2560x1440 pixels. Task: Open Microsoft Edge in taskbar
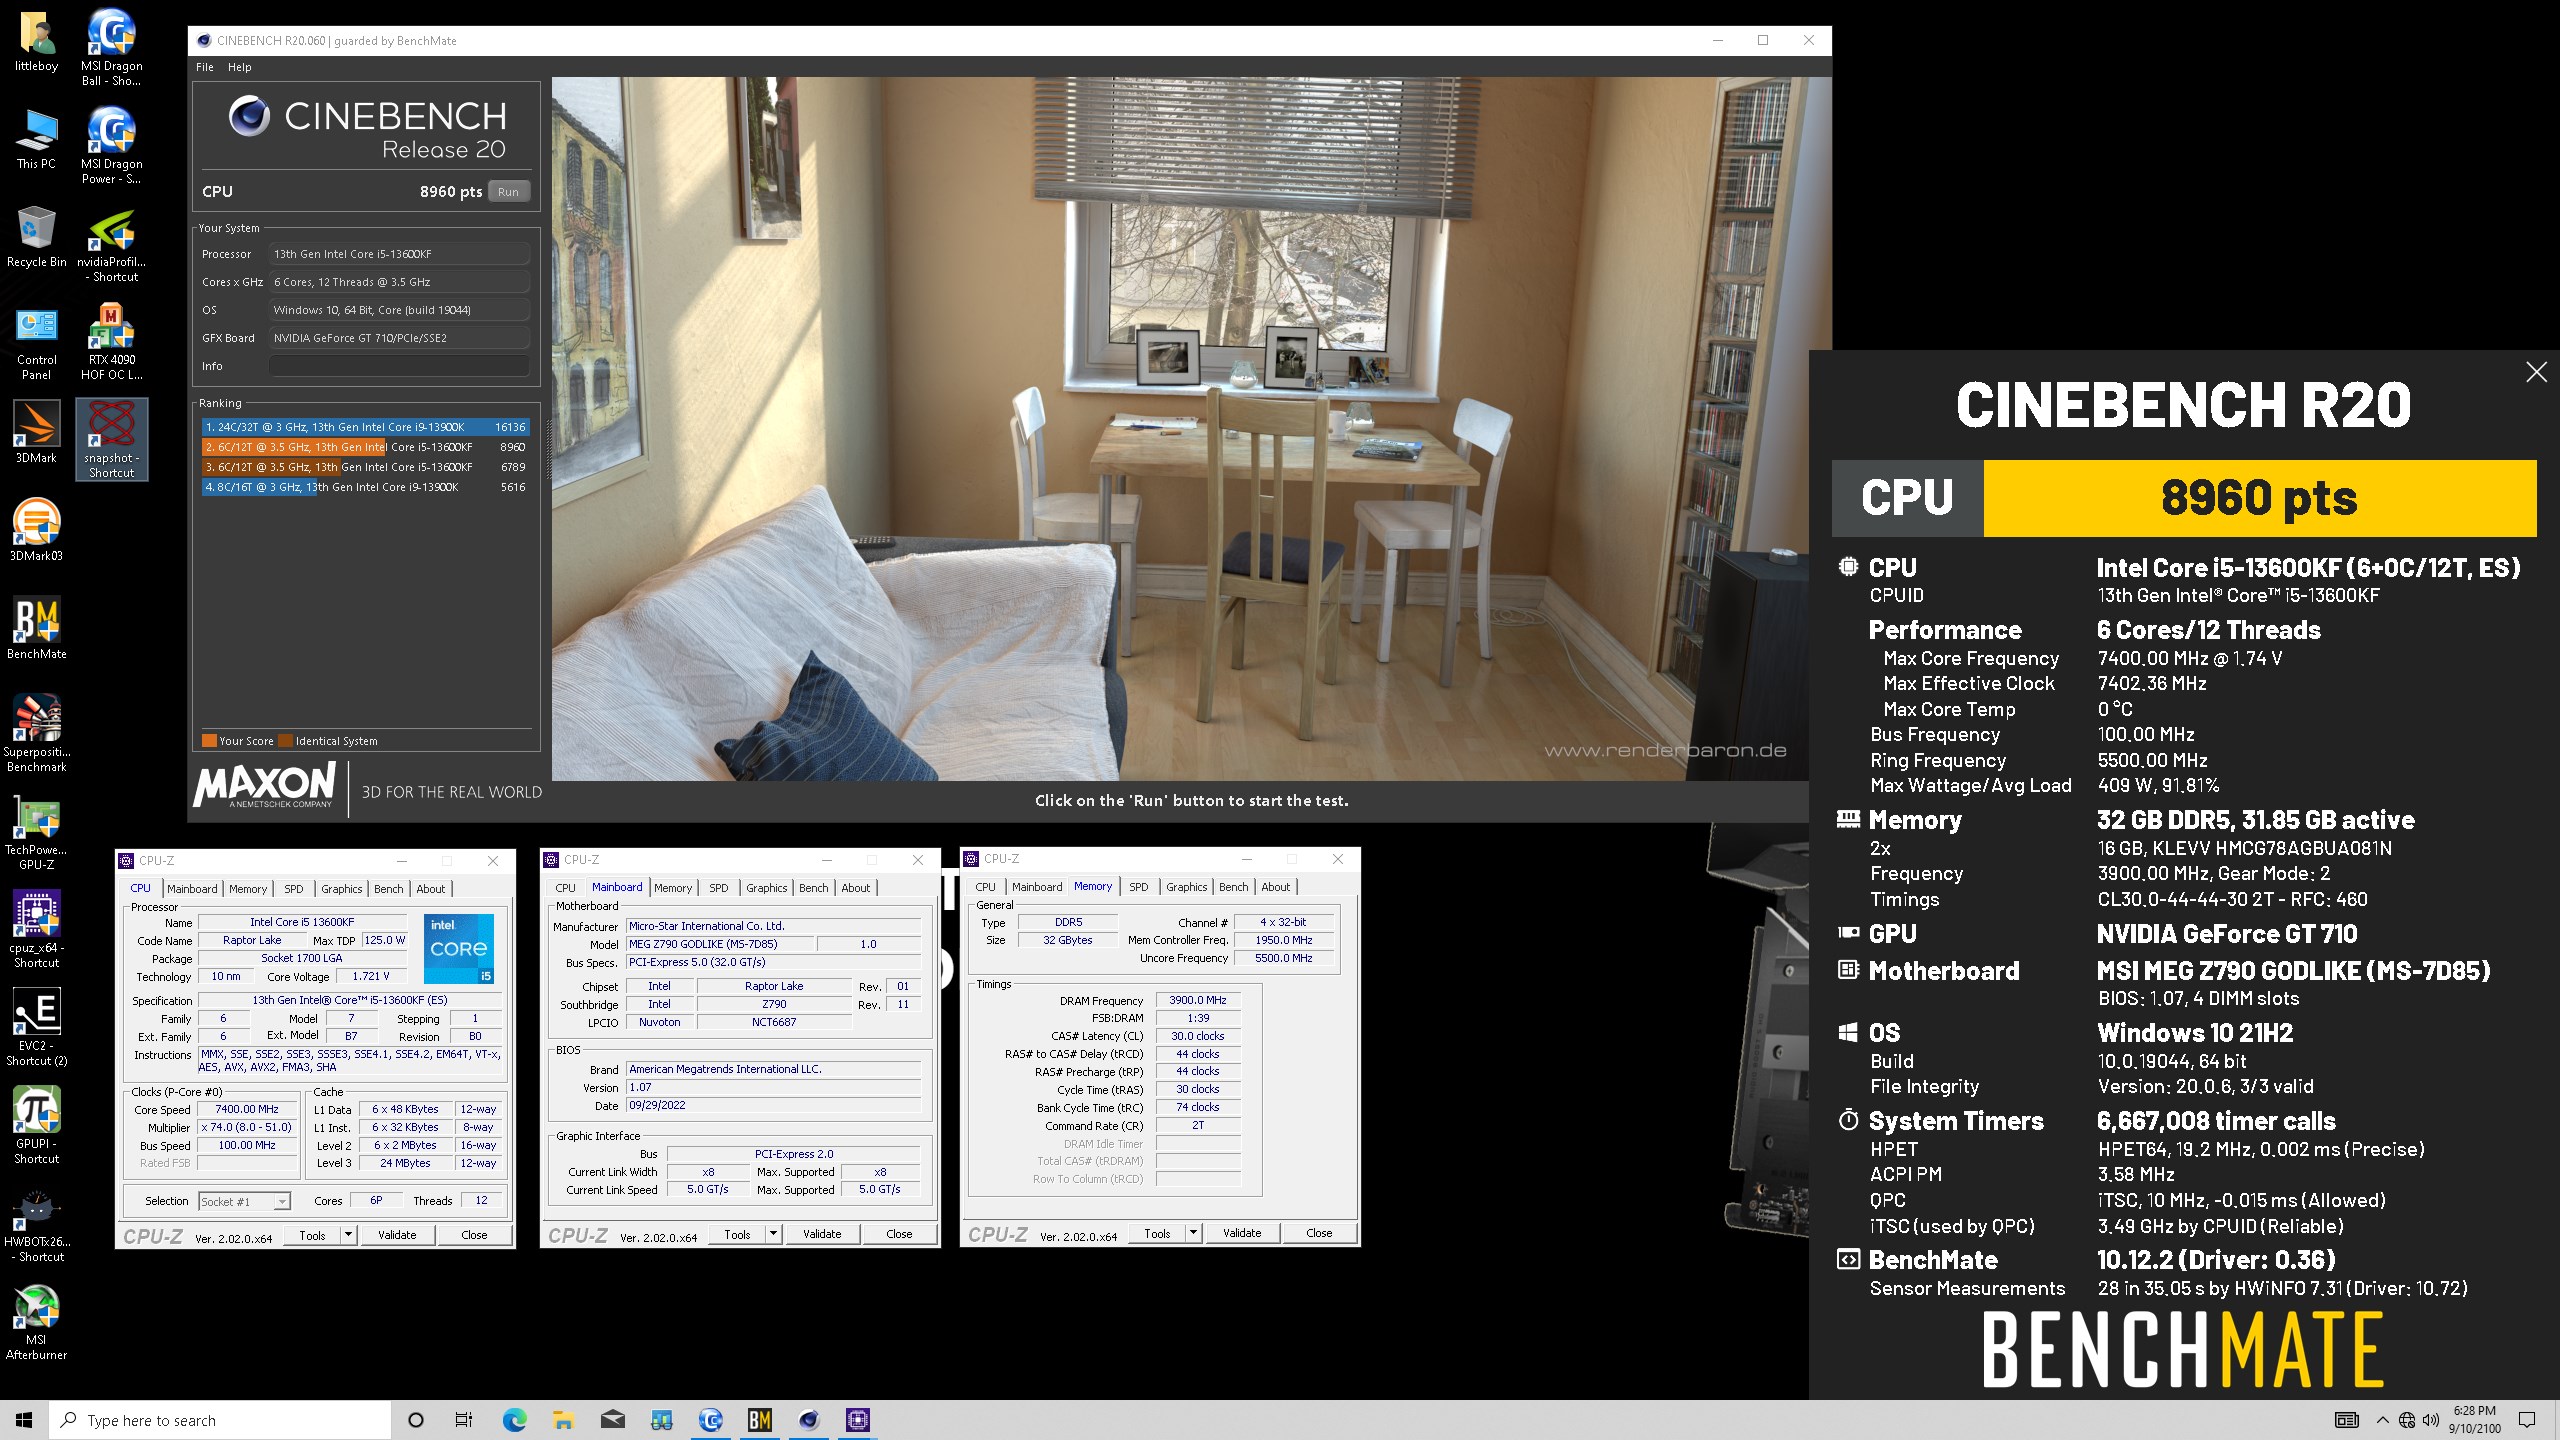pos(514,1419)
